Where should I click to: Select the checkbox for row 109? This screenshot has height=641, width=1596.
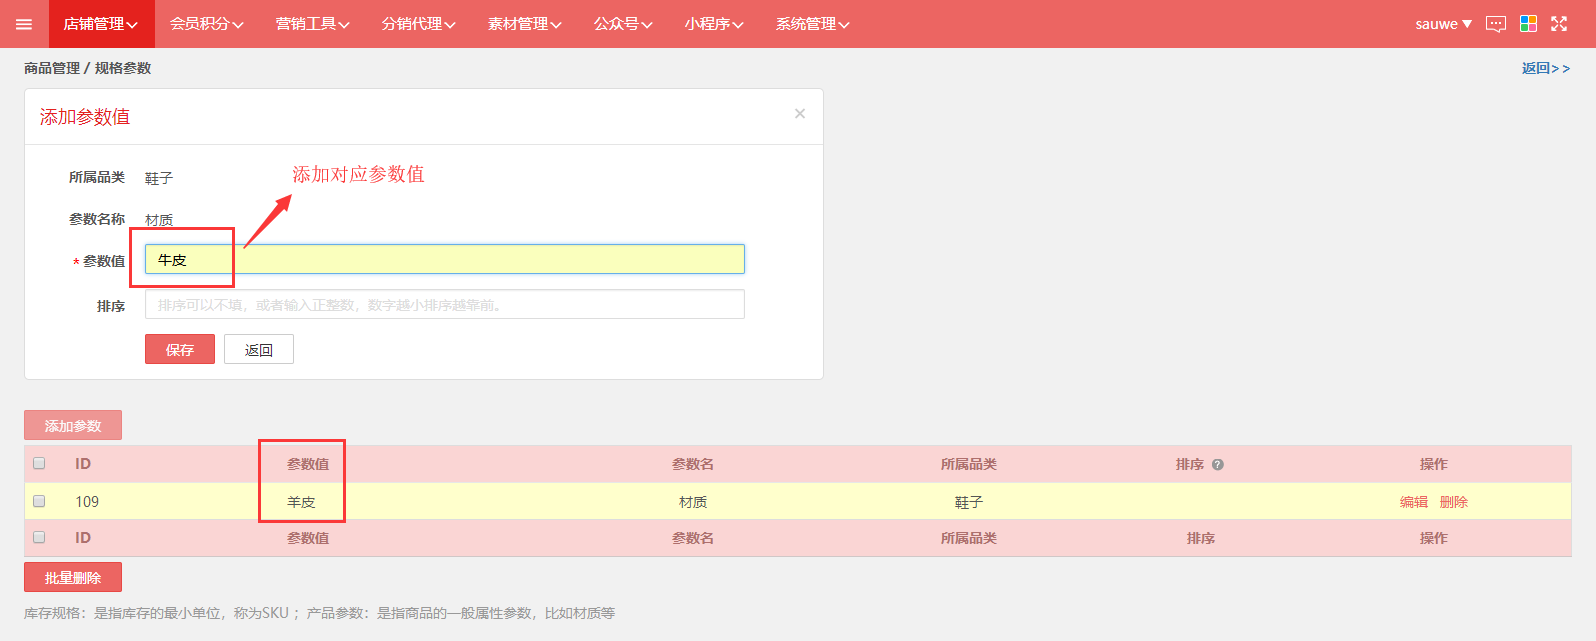(39, 501)
